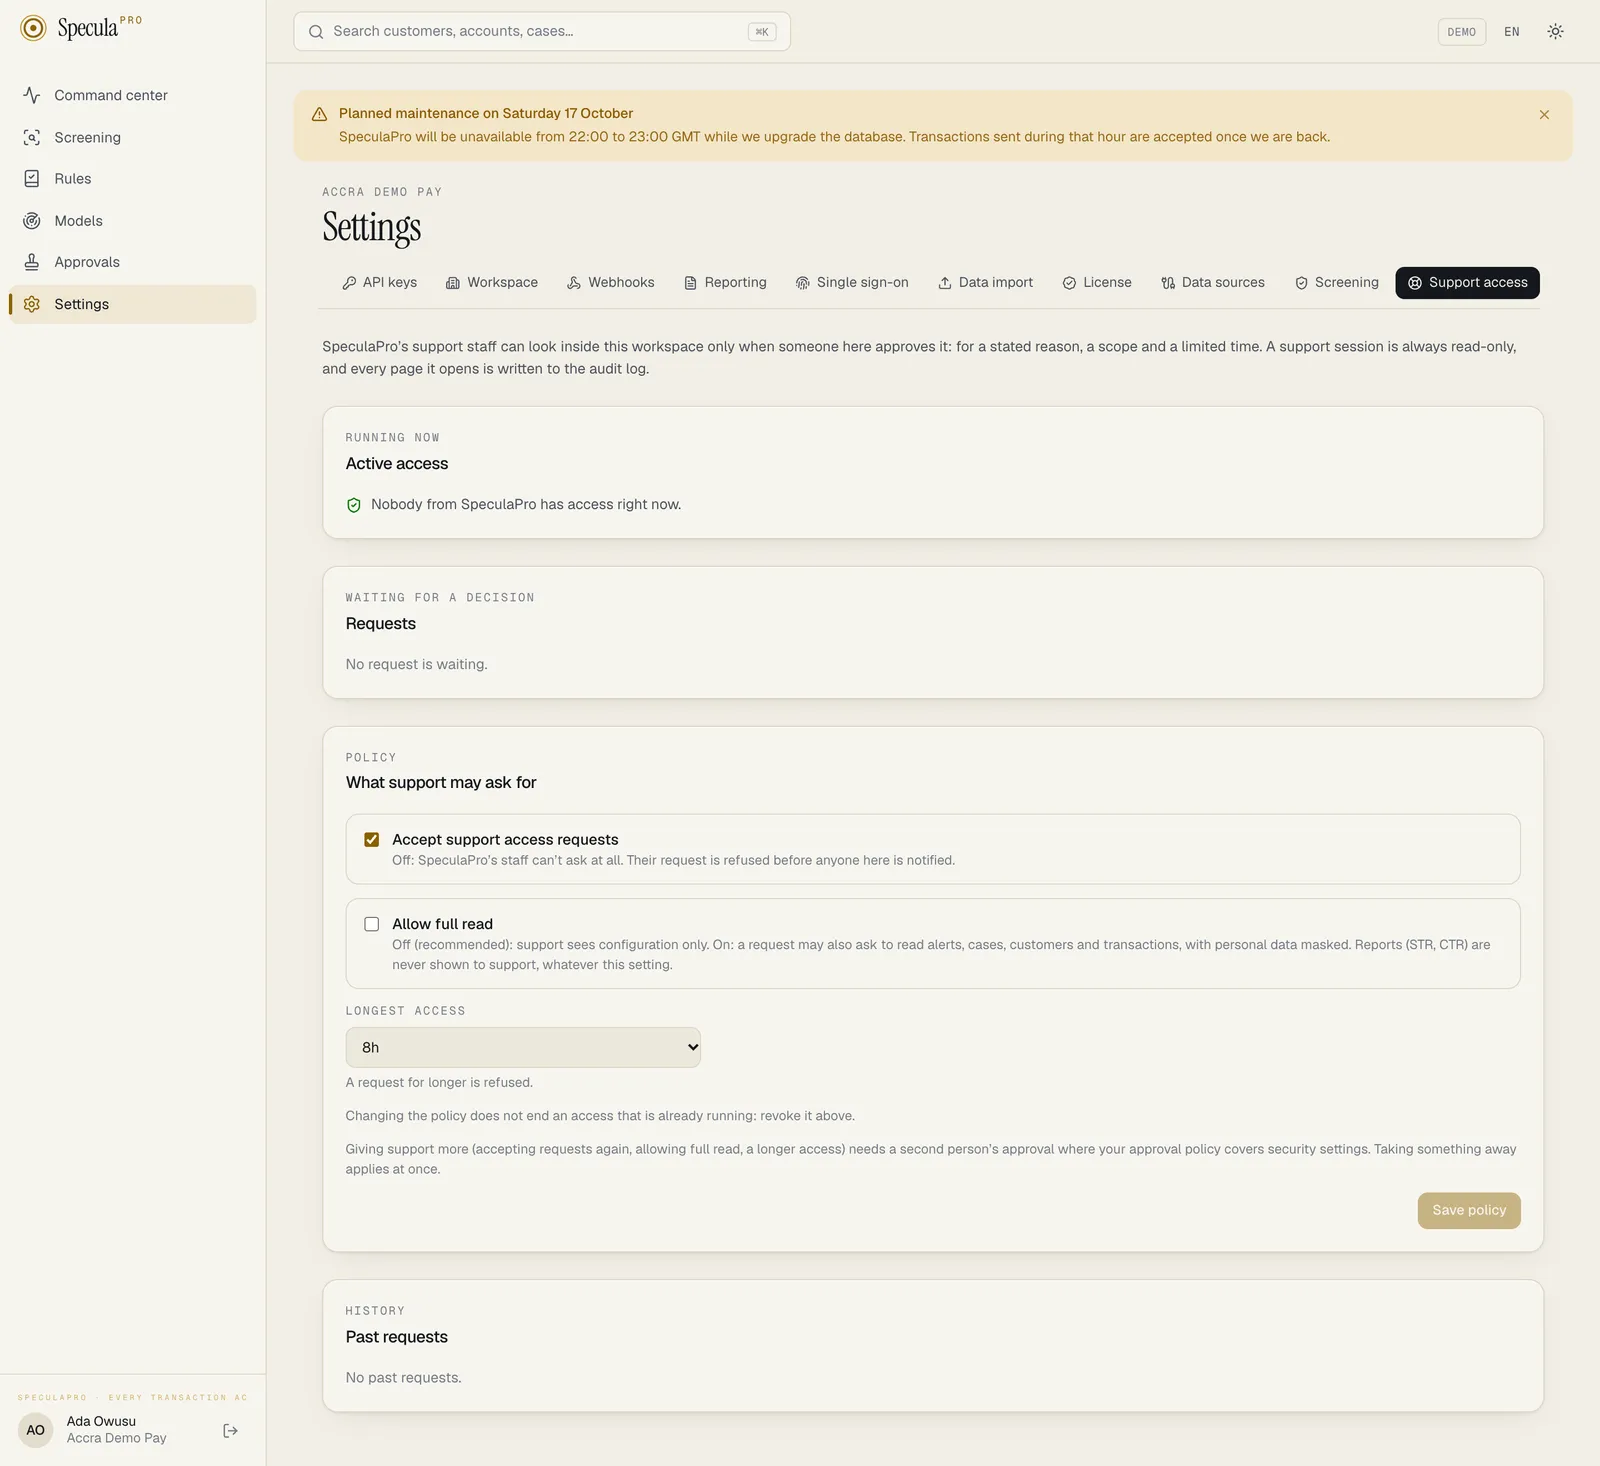1600x1466 pixels.
Task: Open the License tab
Action: pos(1097,283)
